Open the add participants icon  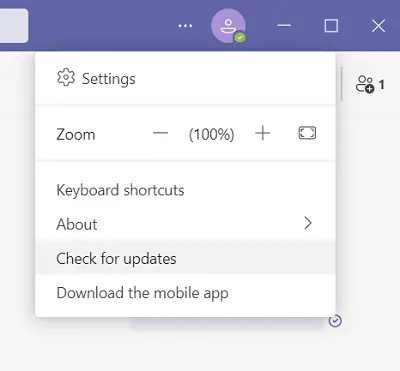365,84
